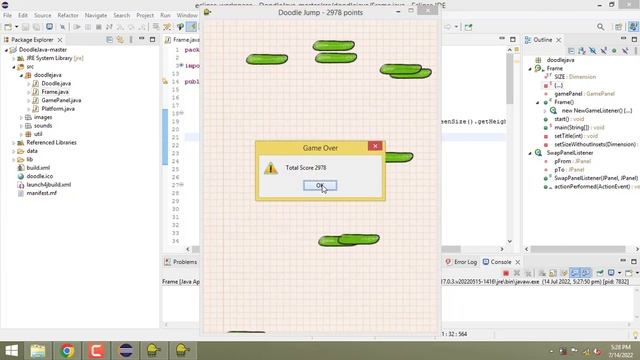The width and height of the screenshot is (640, 360).
Task: Expand JRE System Library node
Action: click(13, 58)
